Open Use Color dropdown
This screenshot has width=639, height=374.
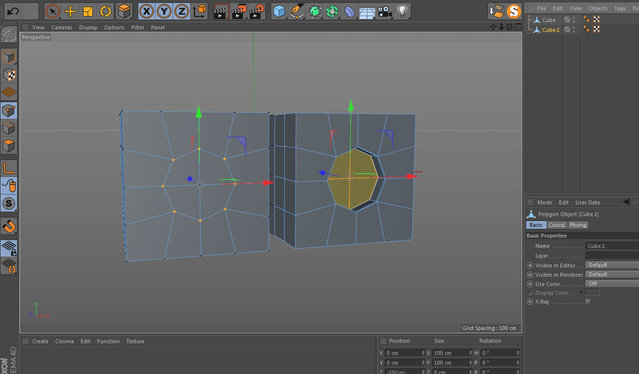[612, 284]
